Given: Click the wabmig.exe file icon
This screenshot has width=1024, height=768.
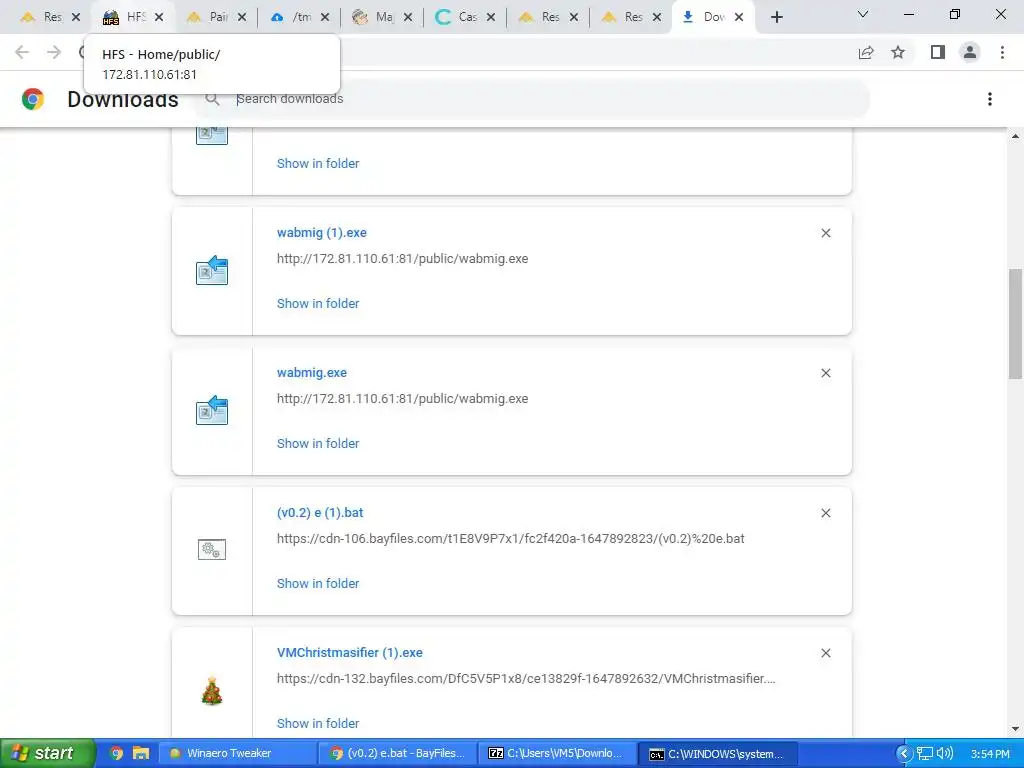Looking at the screenshot, I should click(212, 411).
